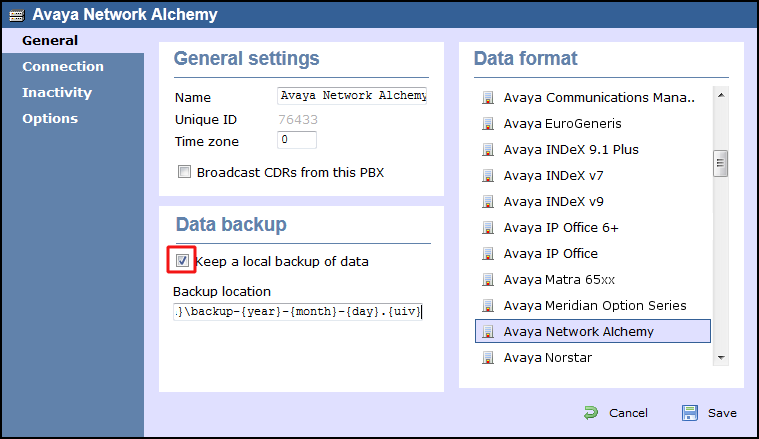Enable Broadcast CDRs from this PBX
Viewport: 759px width, 439px height.
point(184,172)
